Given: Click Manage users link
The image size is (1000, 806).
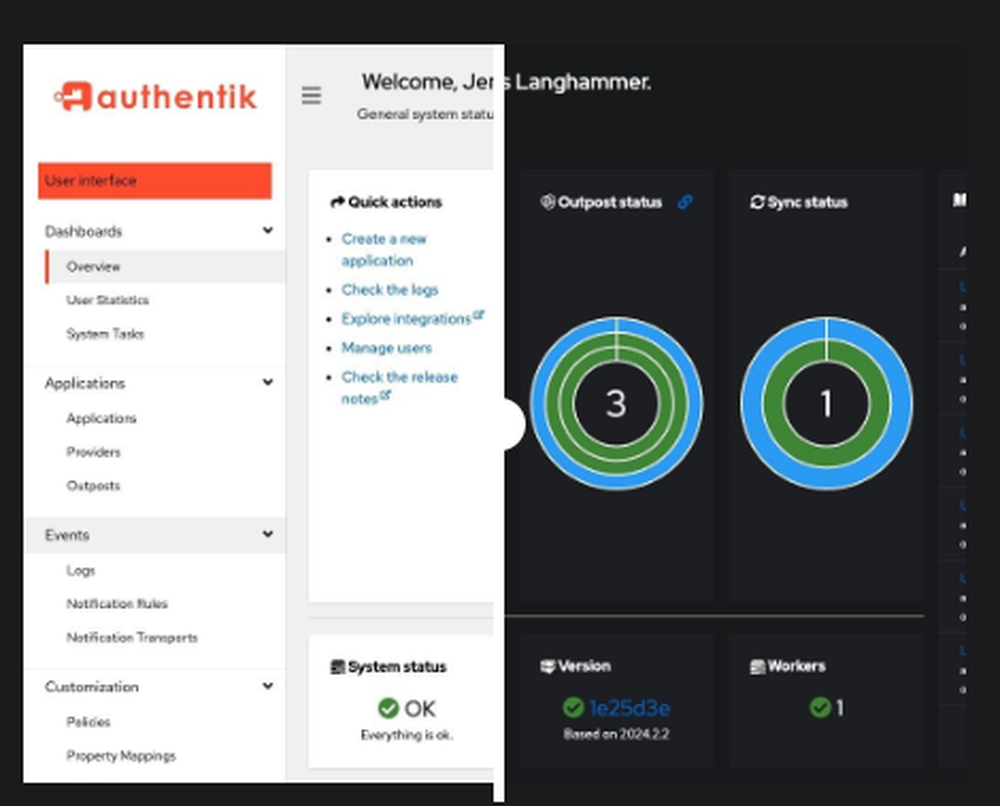Looking at the screenshot, I should pyautogui.click(x=386, y=348).
